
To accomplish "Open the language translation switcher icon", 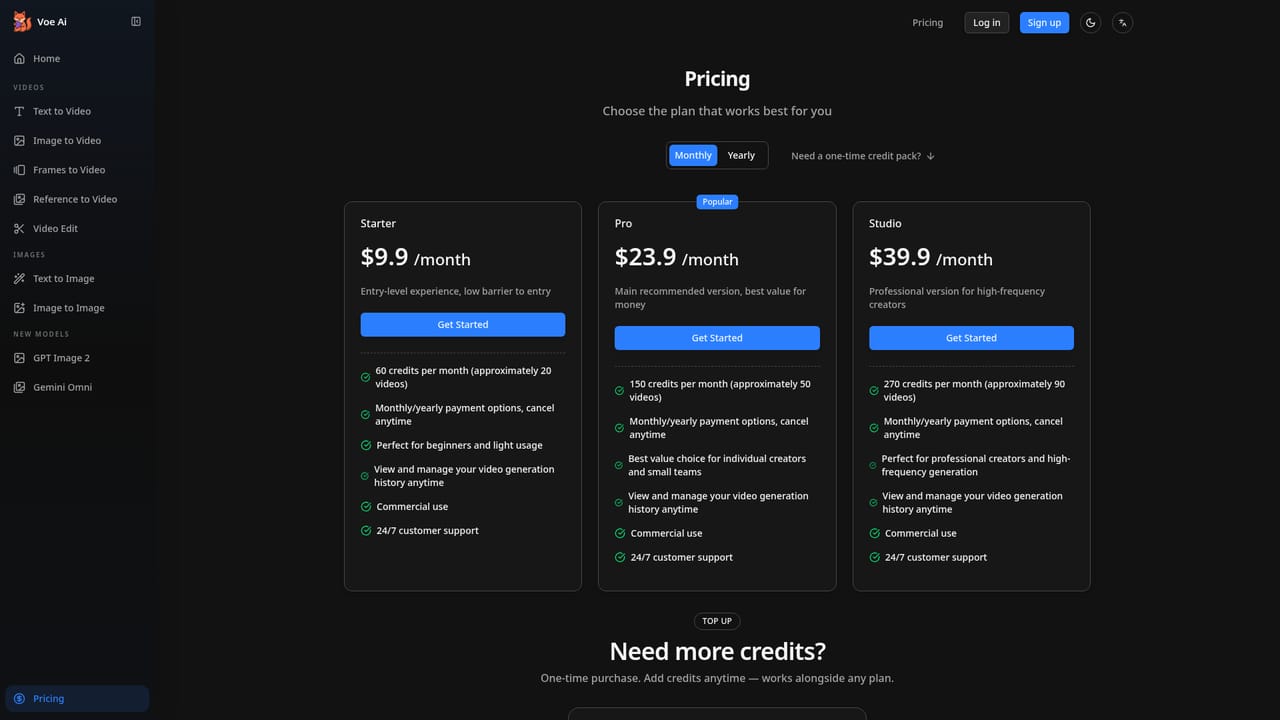I will point(1122,23).
